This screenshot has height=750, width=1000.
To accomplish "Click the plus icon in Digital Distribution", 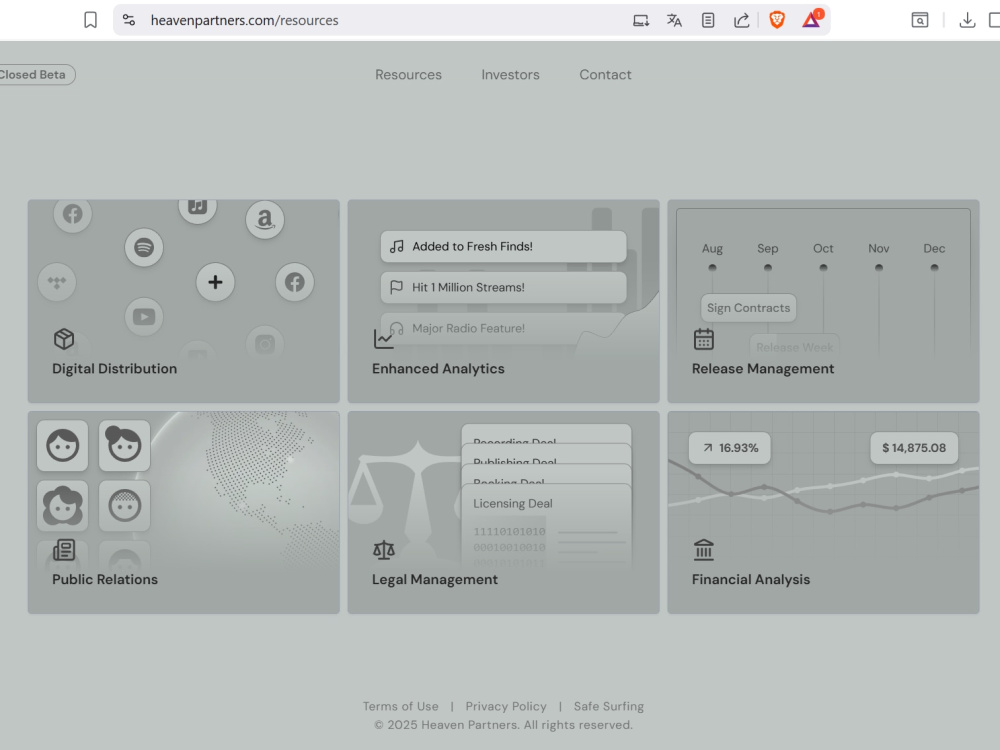I will click(216, 282).
